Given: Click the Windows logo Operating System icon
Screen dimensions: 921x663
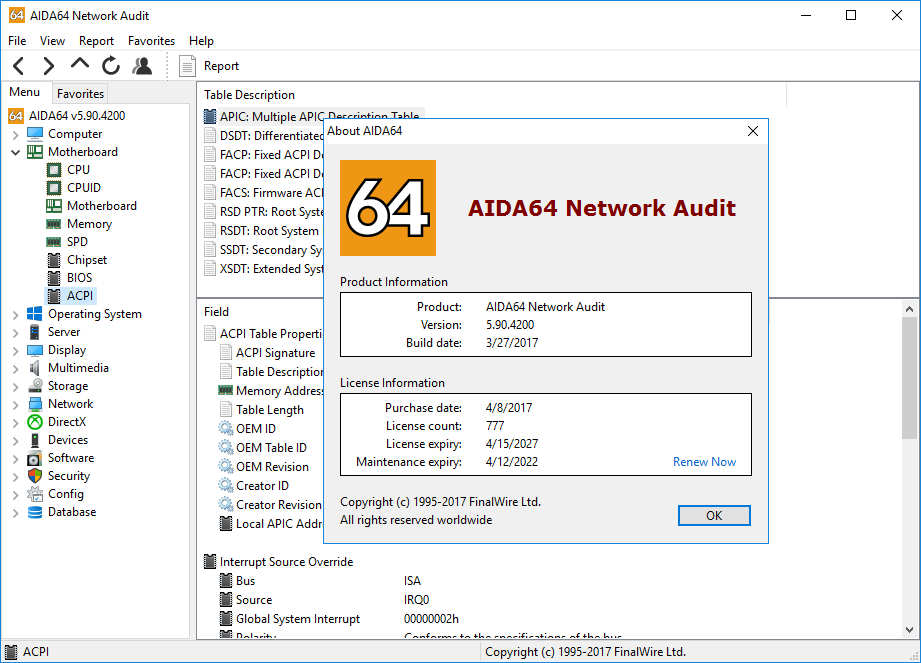Looking at the screenshot, I should point(35,314).
